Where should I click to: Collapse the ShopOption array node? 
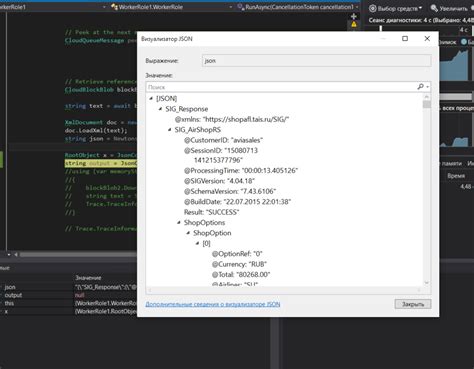[188, 233]
